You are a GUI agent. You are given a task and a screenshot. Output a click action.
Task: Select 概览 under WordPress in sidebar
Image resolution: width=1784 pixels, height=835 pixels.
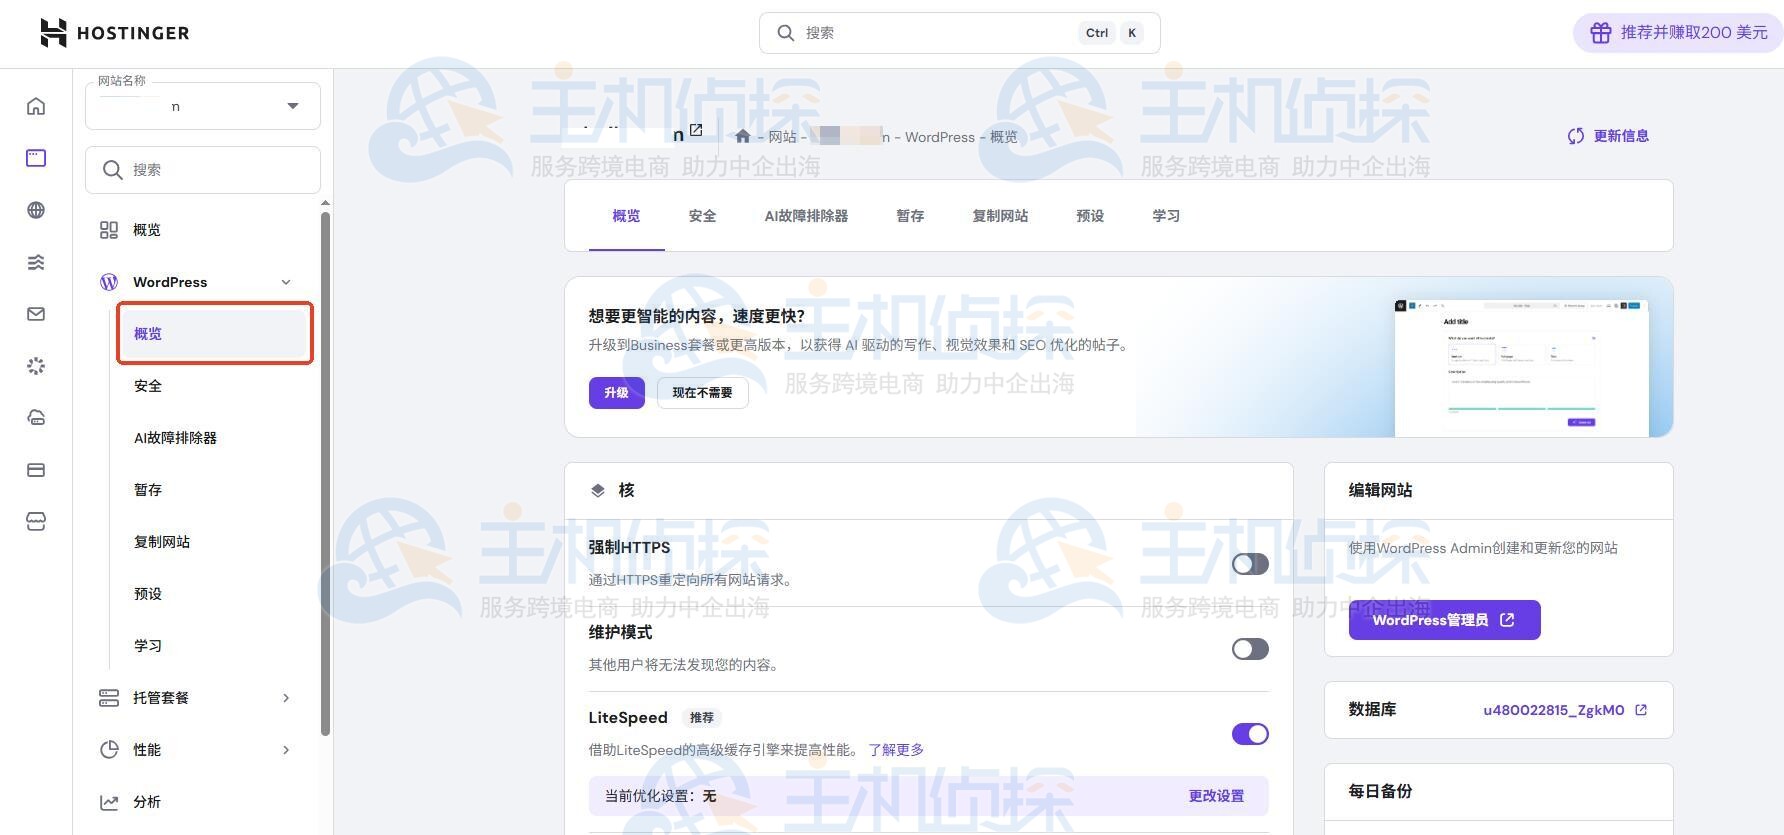[x=214, y=334]
